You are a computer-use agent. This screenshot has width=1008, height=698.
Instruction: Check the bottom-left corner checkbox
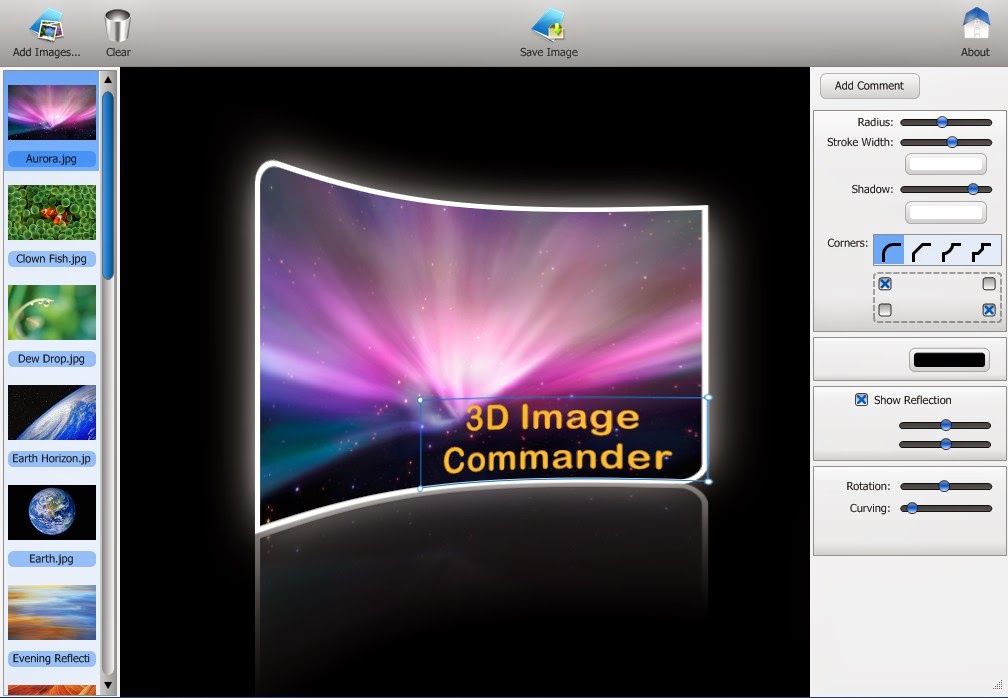pos(885,310)
